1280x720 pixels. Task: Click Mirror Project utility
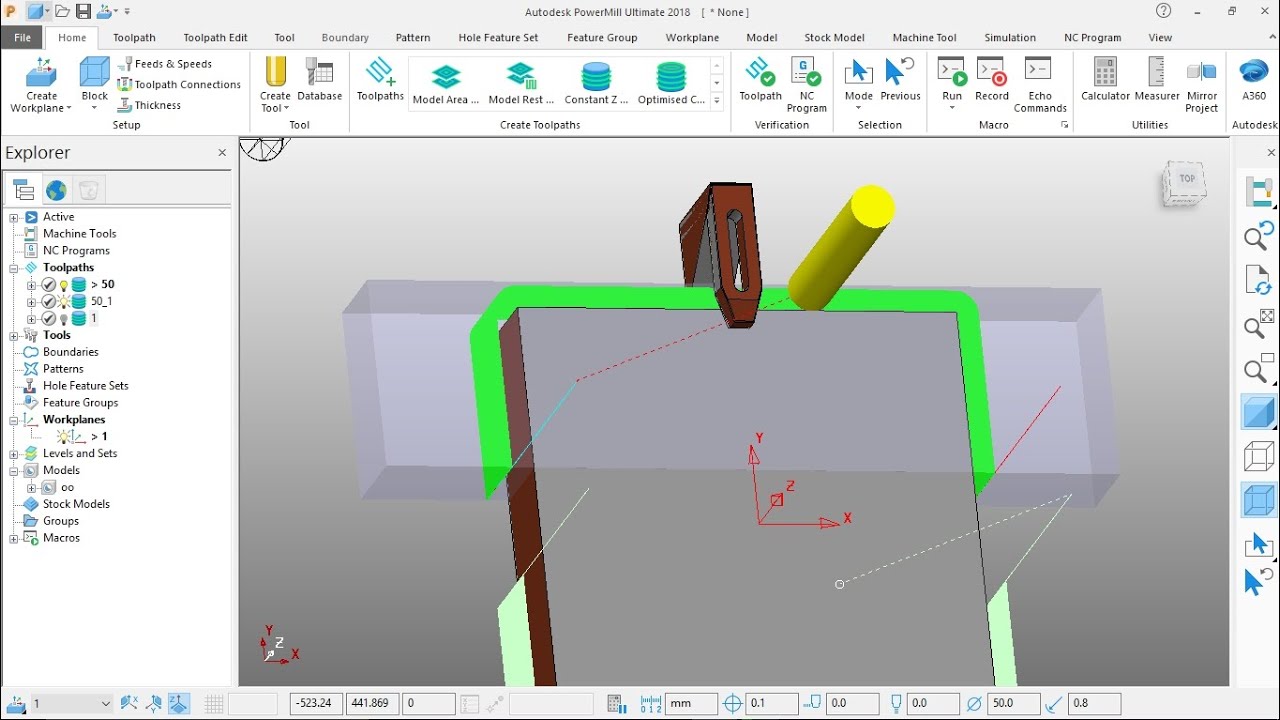tap(1201, 84)
